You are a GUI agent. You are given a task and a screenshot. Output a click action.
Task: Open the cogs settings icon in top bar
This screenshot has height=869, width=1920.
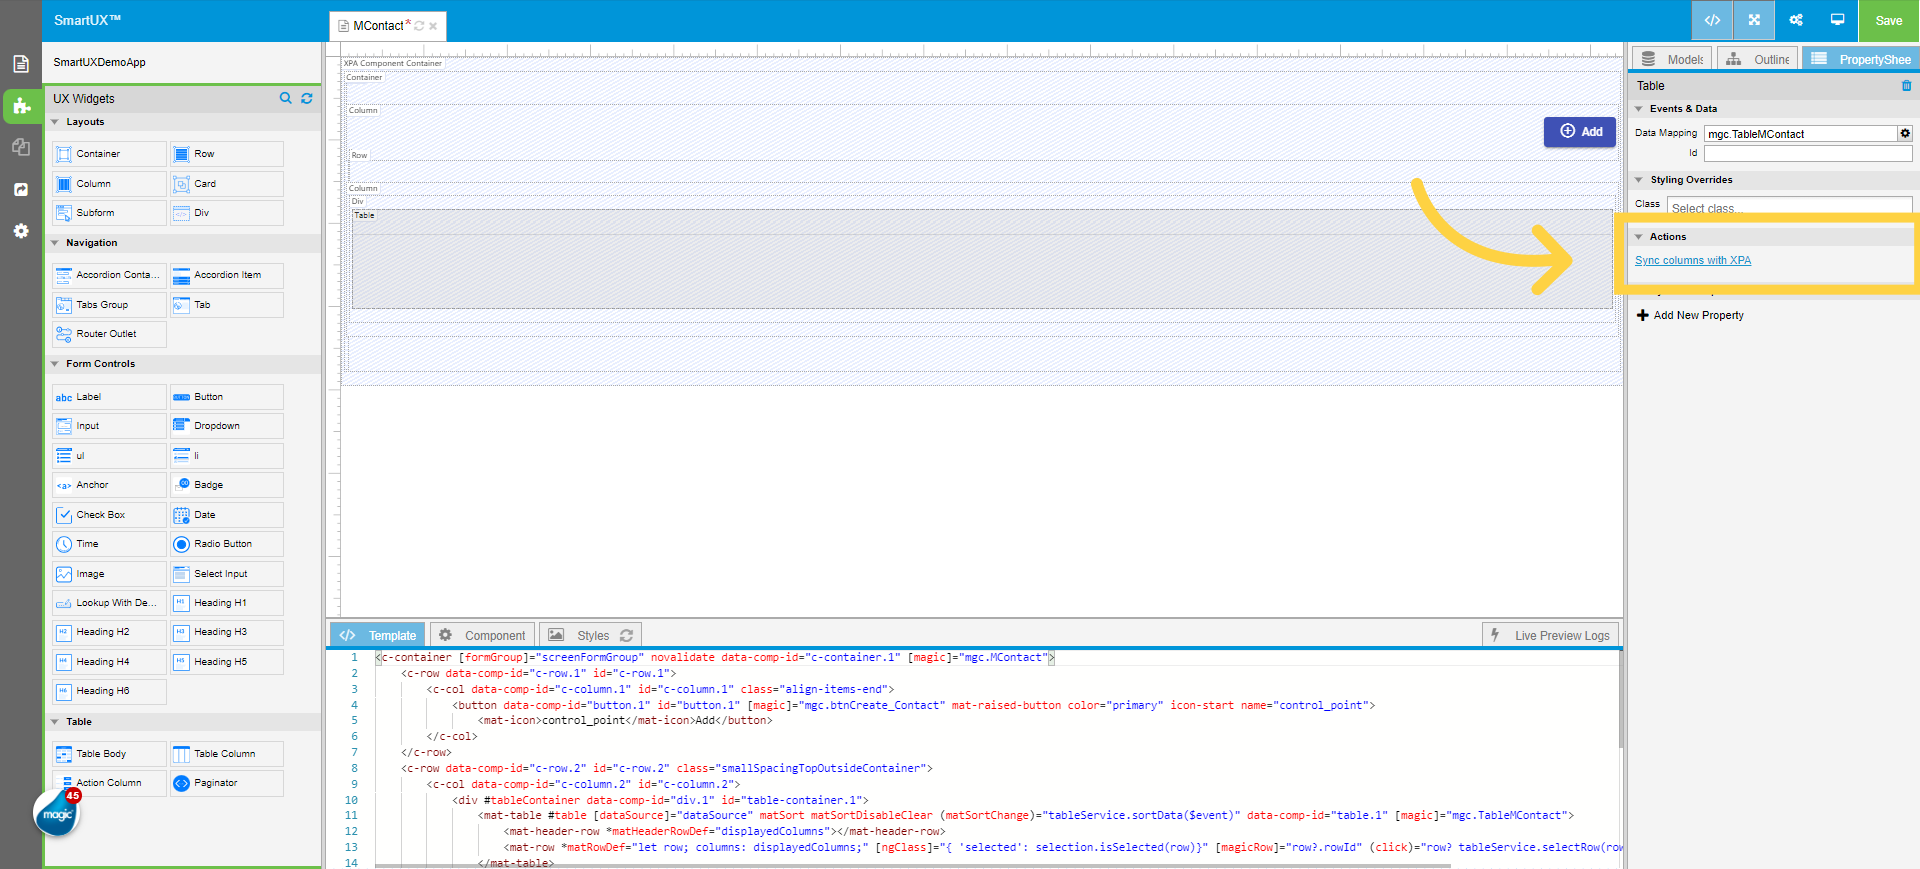[1796, 20]
